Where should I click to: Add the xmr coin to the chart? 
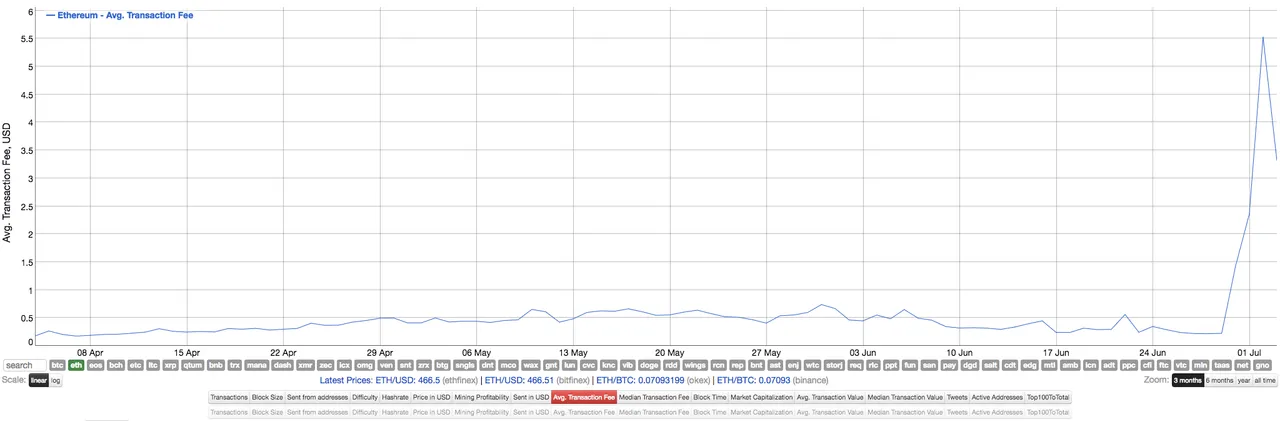click(x=305, y=365)
